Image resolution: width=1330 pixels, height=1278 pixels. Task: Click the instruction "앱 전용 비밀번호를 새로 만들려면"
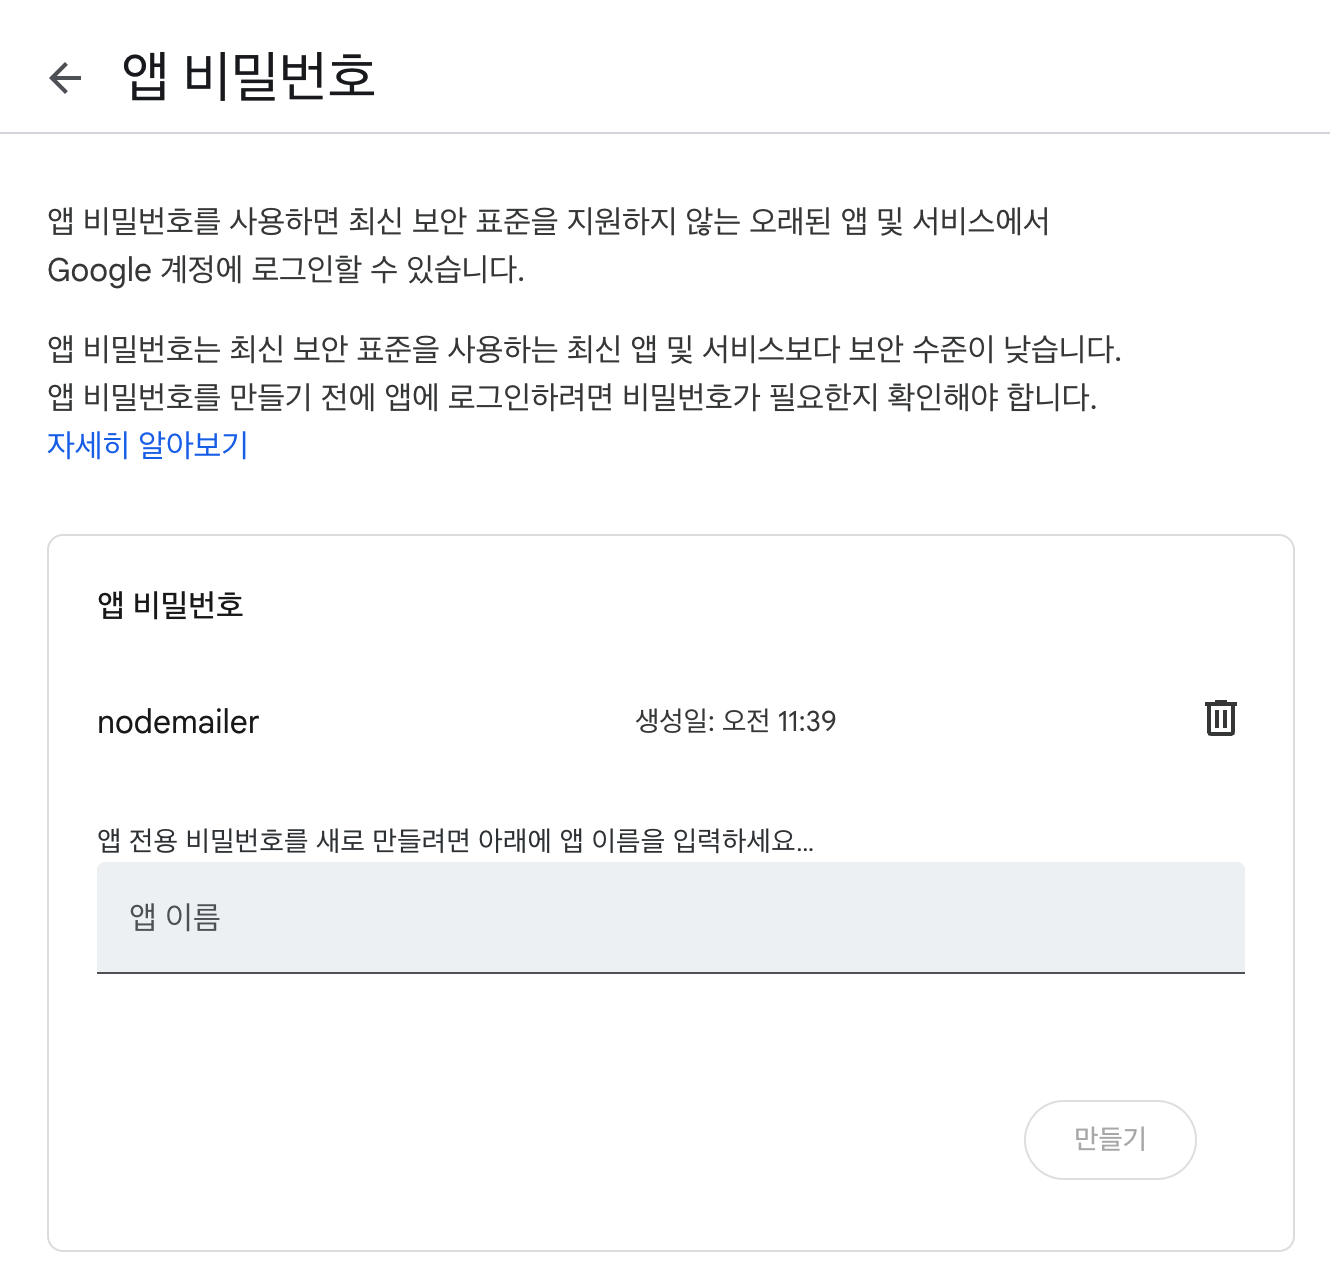(x=283, y=840)
